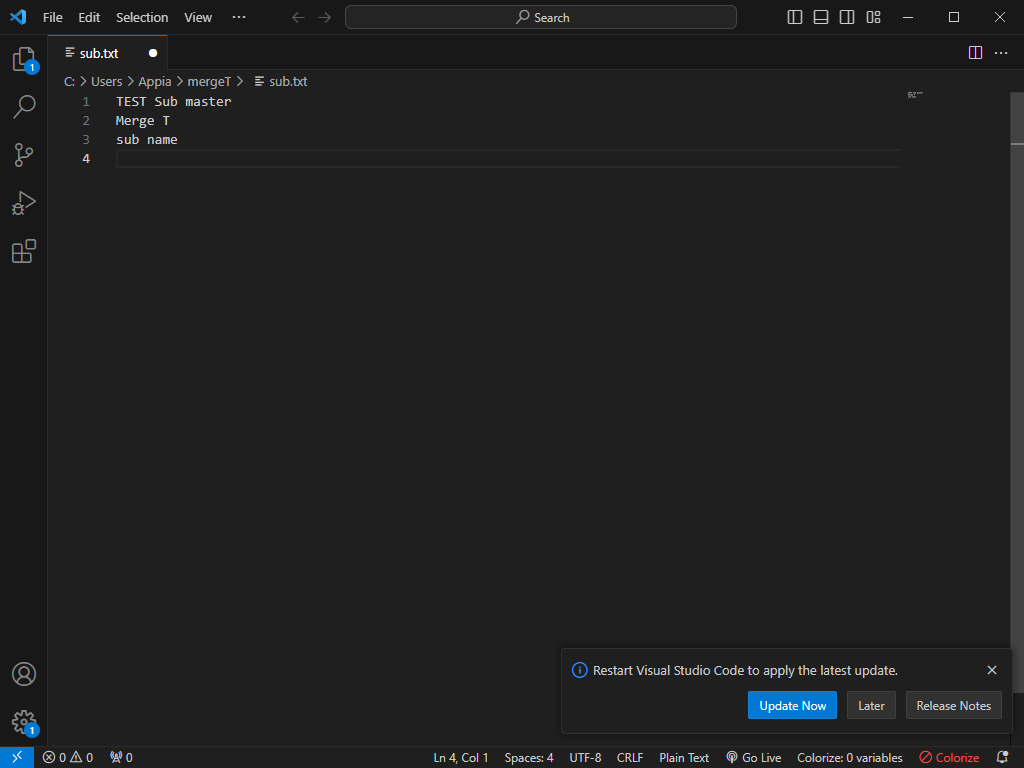This screenshot has height=768, width=1024.
Task: Split the editor to the right
Action: (x=975, y=53)
